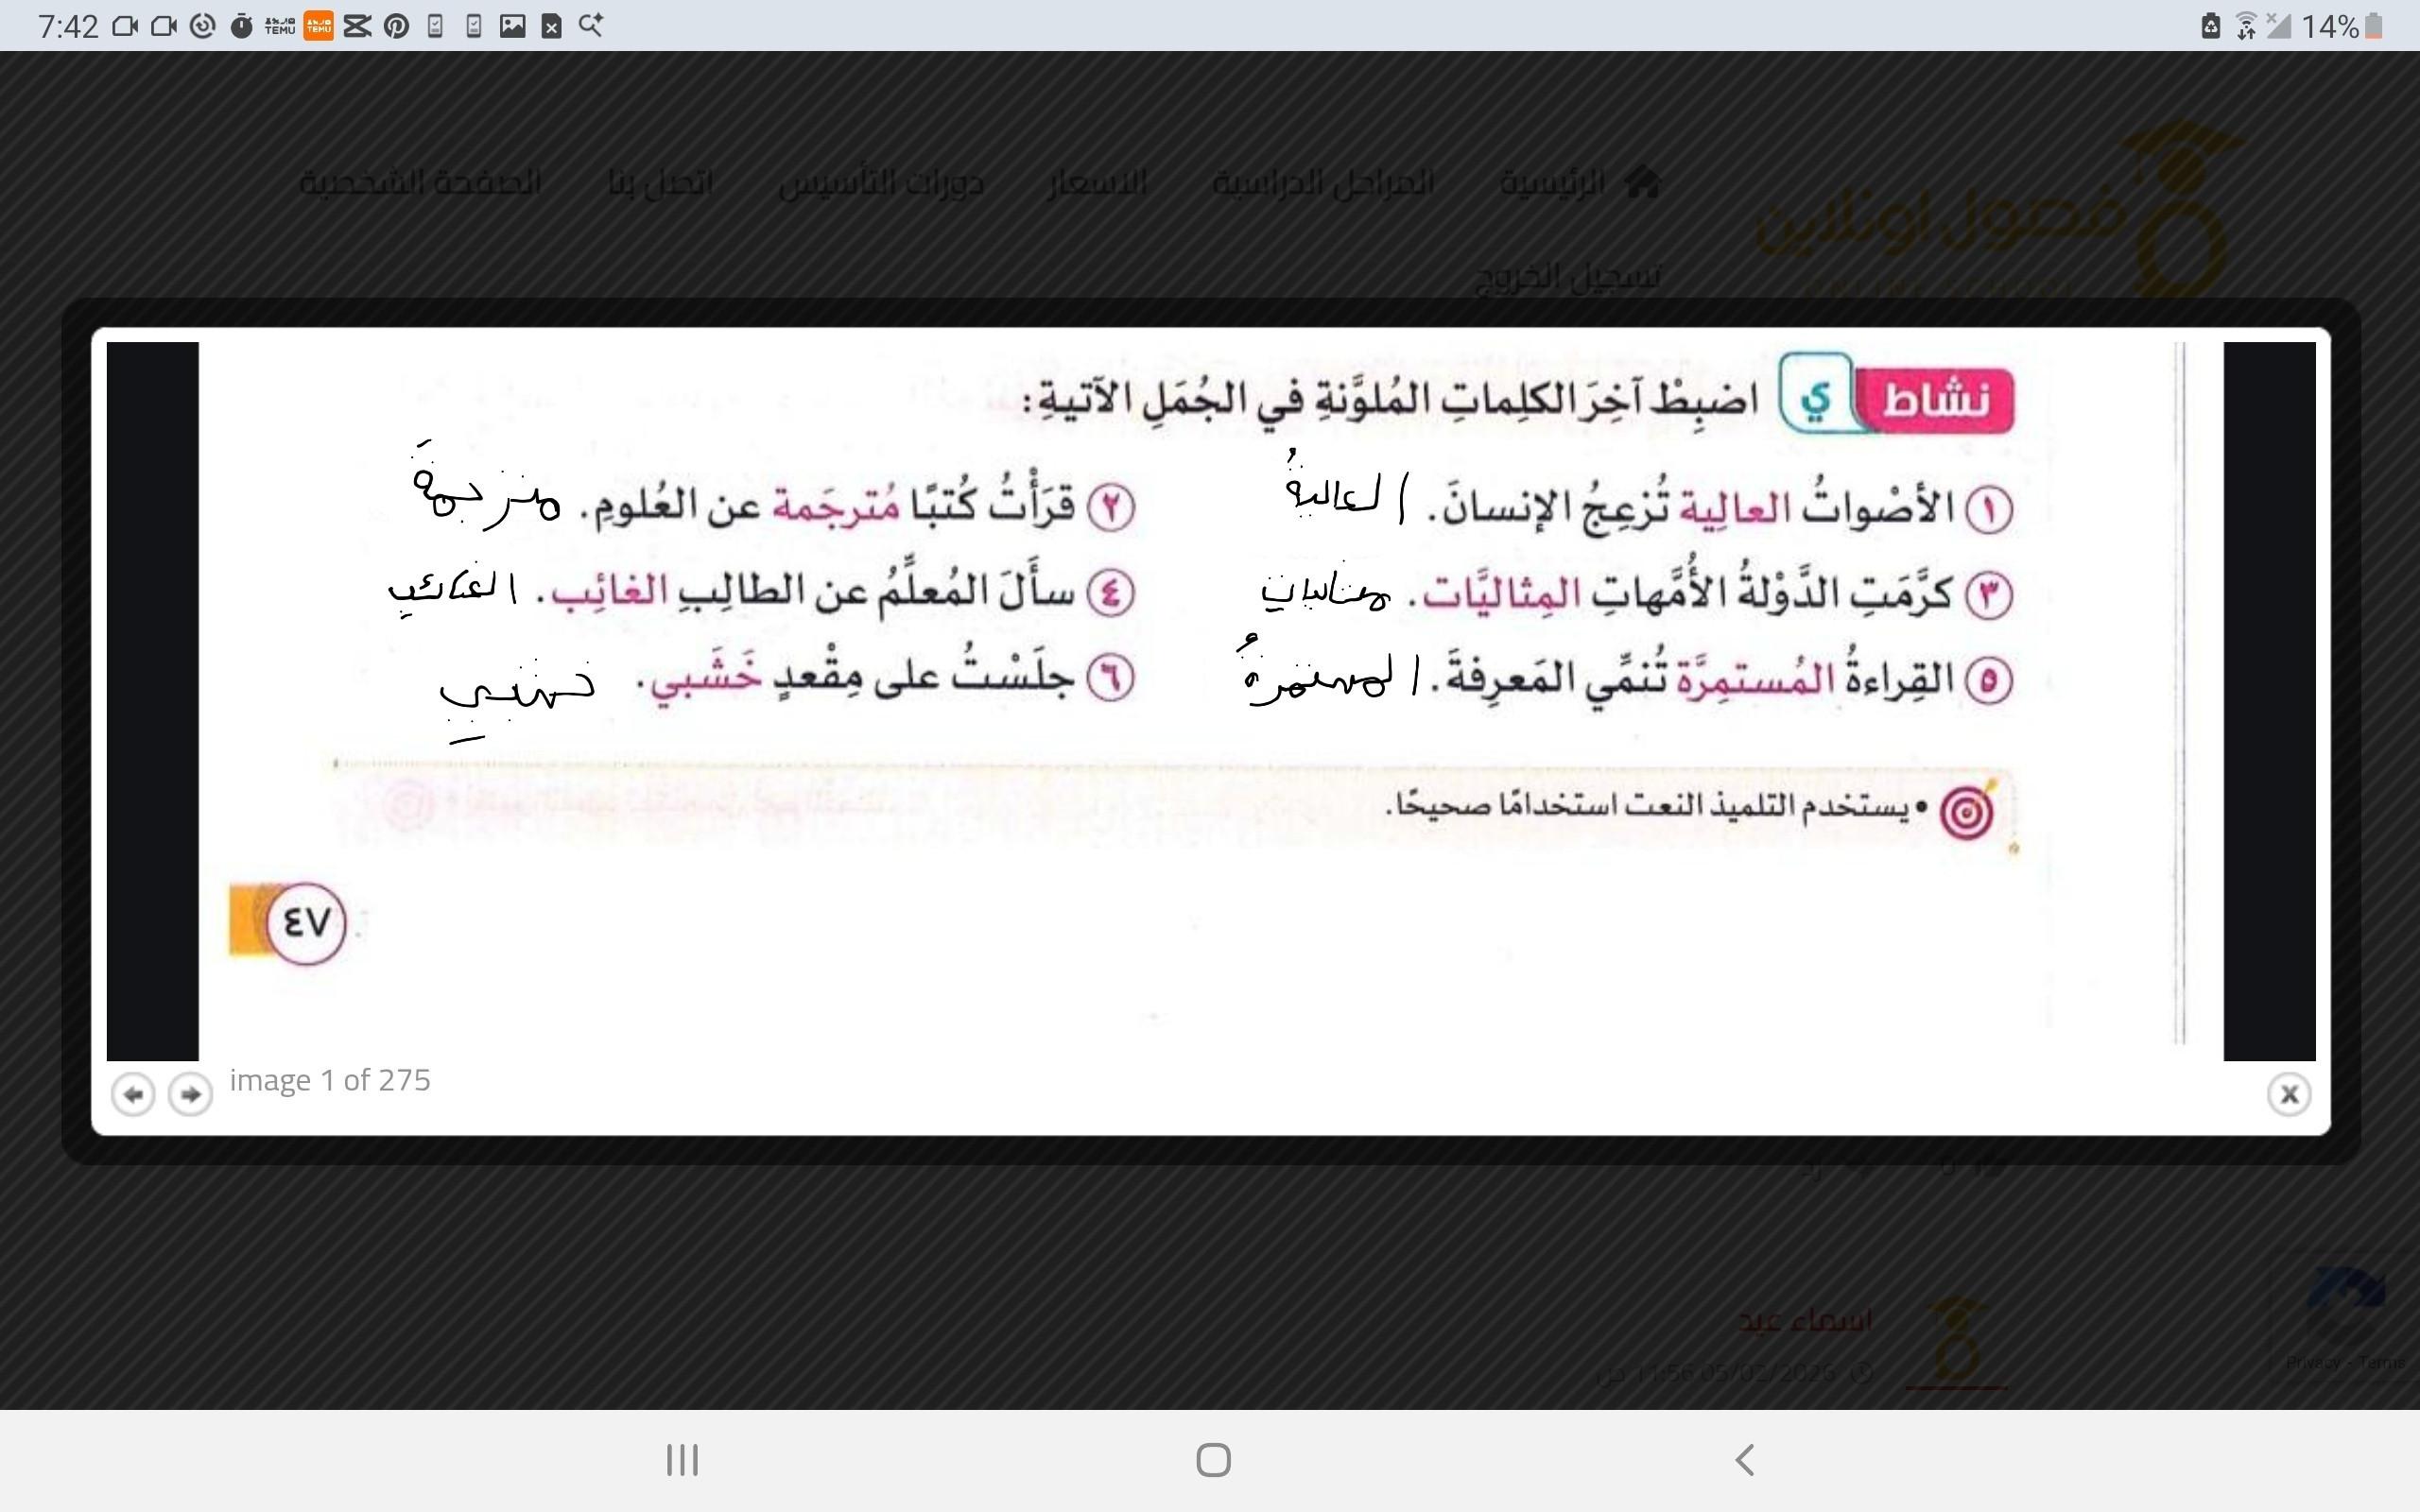Click the pink word المُستمِرَّة in sentence ٥
This screenshot has width=2420, height=1512.
point(1755,678)
